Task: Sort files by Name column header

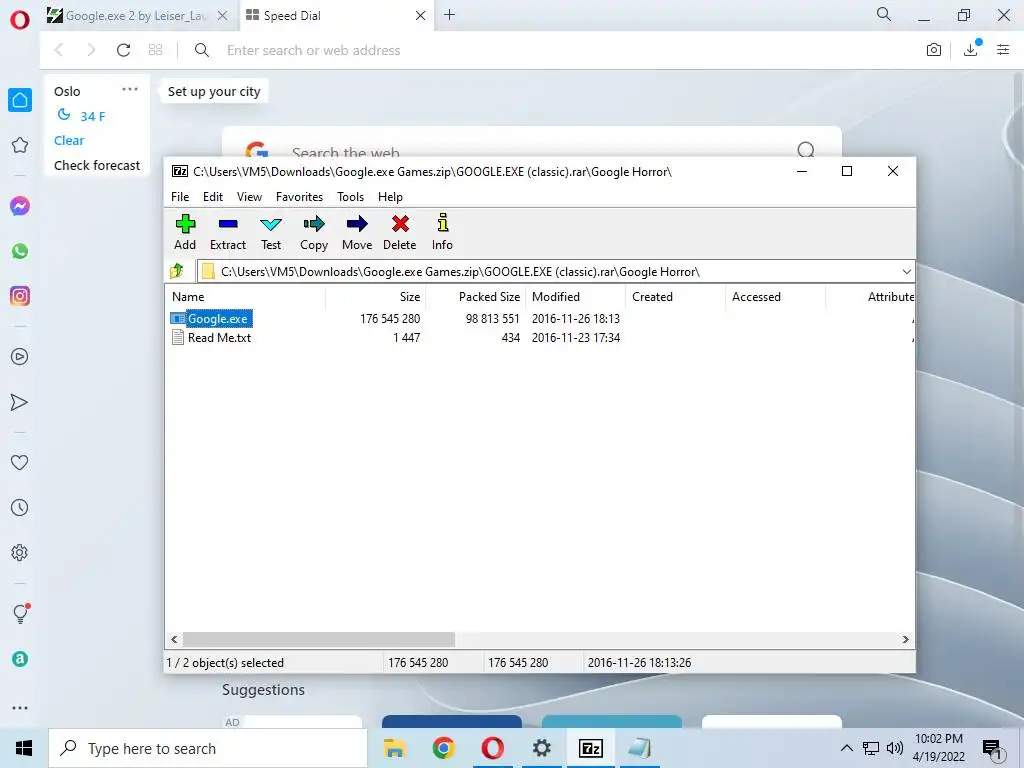Action: [x=245, y=296]
